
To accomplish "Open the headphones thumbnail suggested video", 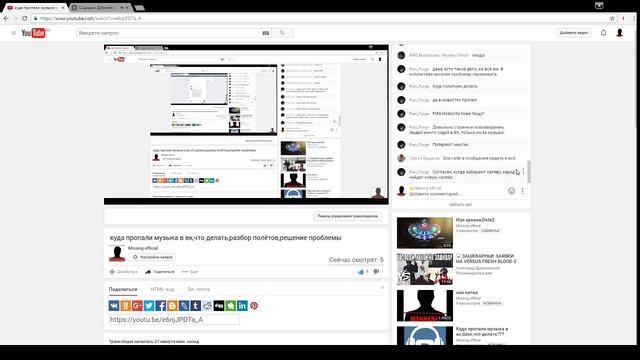I will click(x=424, y=336).
